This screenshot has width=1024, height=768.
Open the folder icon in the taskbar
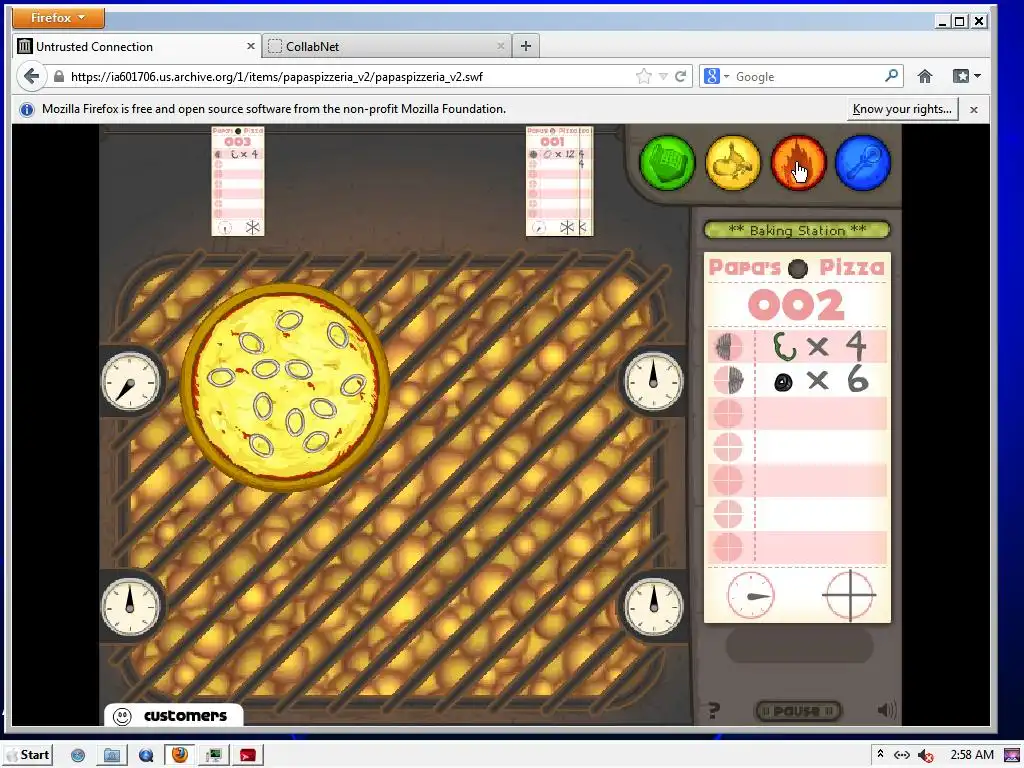112,755
